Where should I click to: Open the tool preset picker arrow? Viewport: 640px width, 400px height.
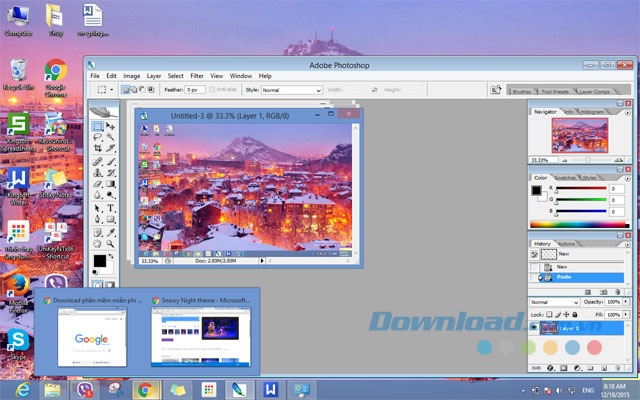[111, 89]
